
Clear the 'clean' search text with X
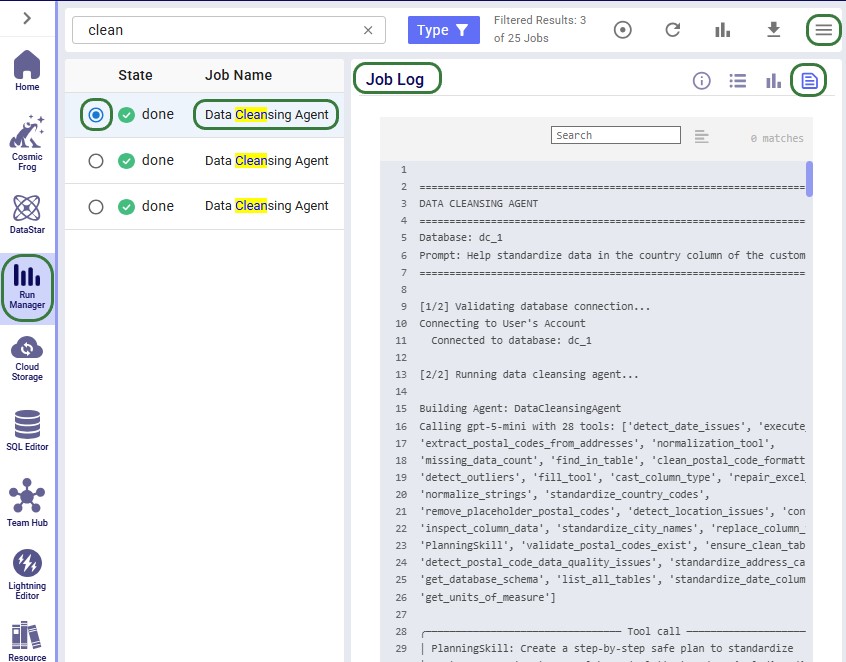click(x=368, y=30)
